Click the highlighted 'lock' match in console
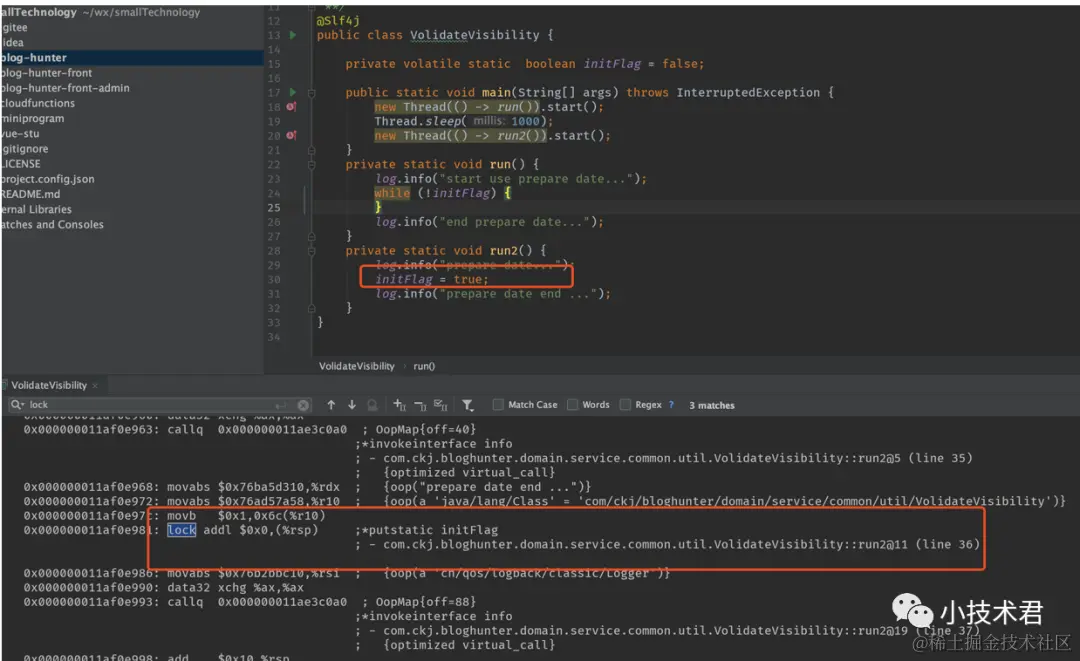 [182, 530]
